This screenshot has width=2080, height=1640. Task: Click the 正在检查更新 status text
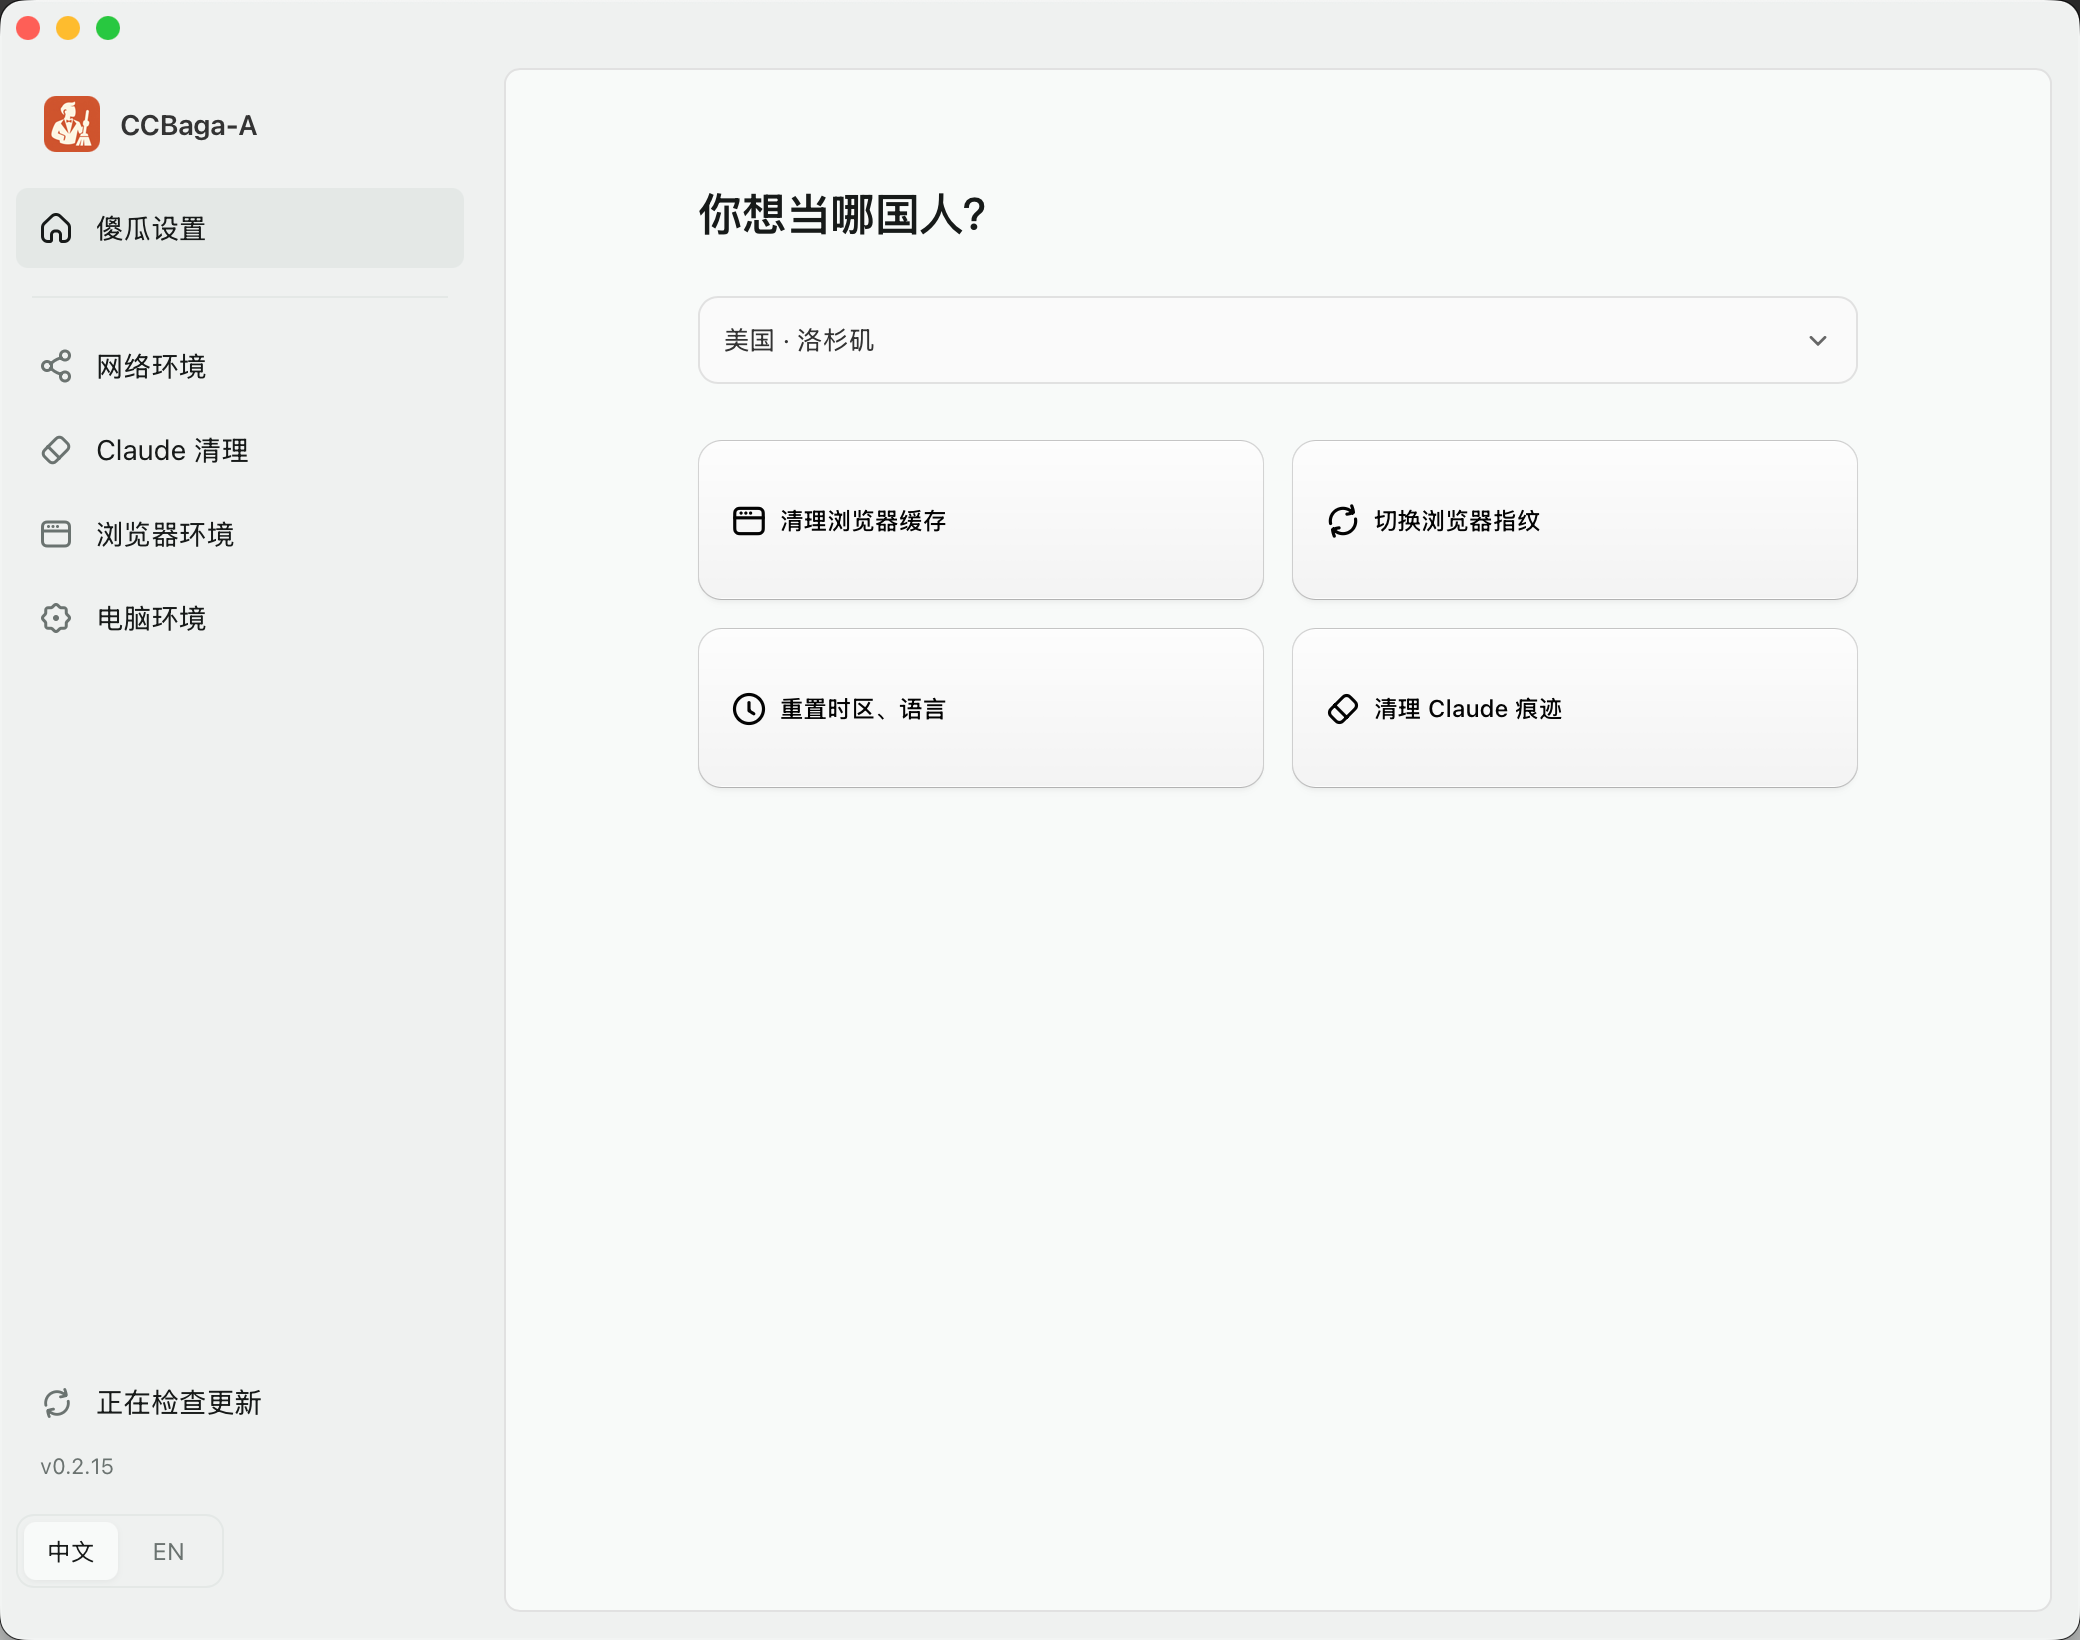[x=179, y=1403]
